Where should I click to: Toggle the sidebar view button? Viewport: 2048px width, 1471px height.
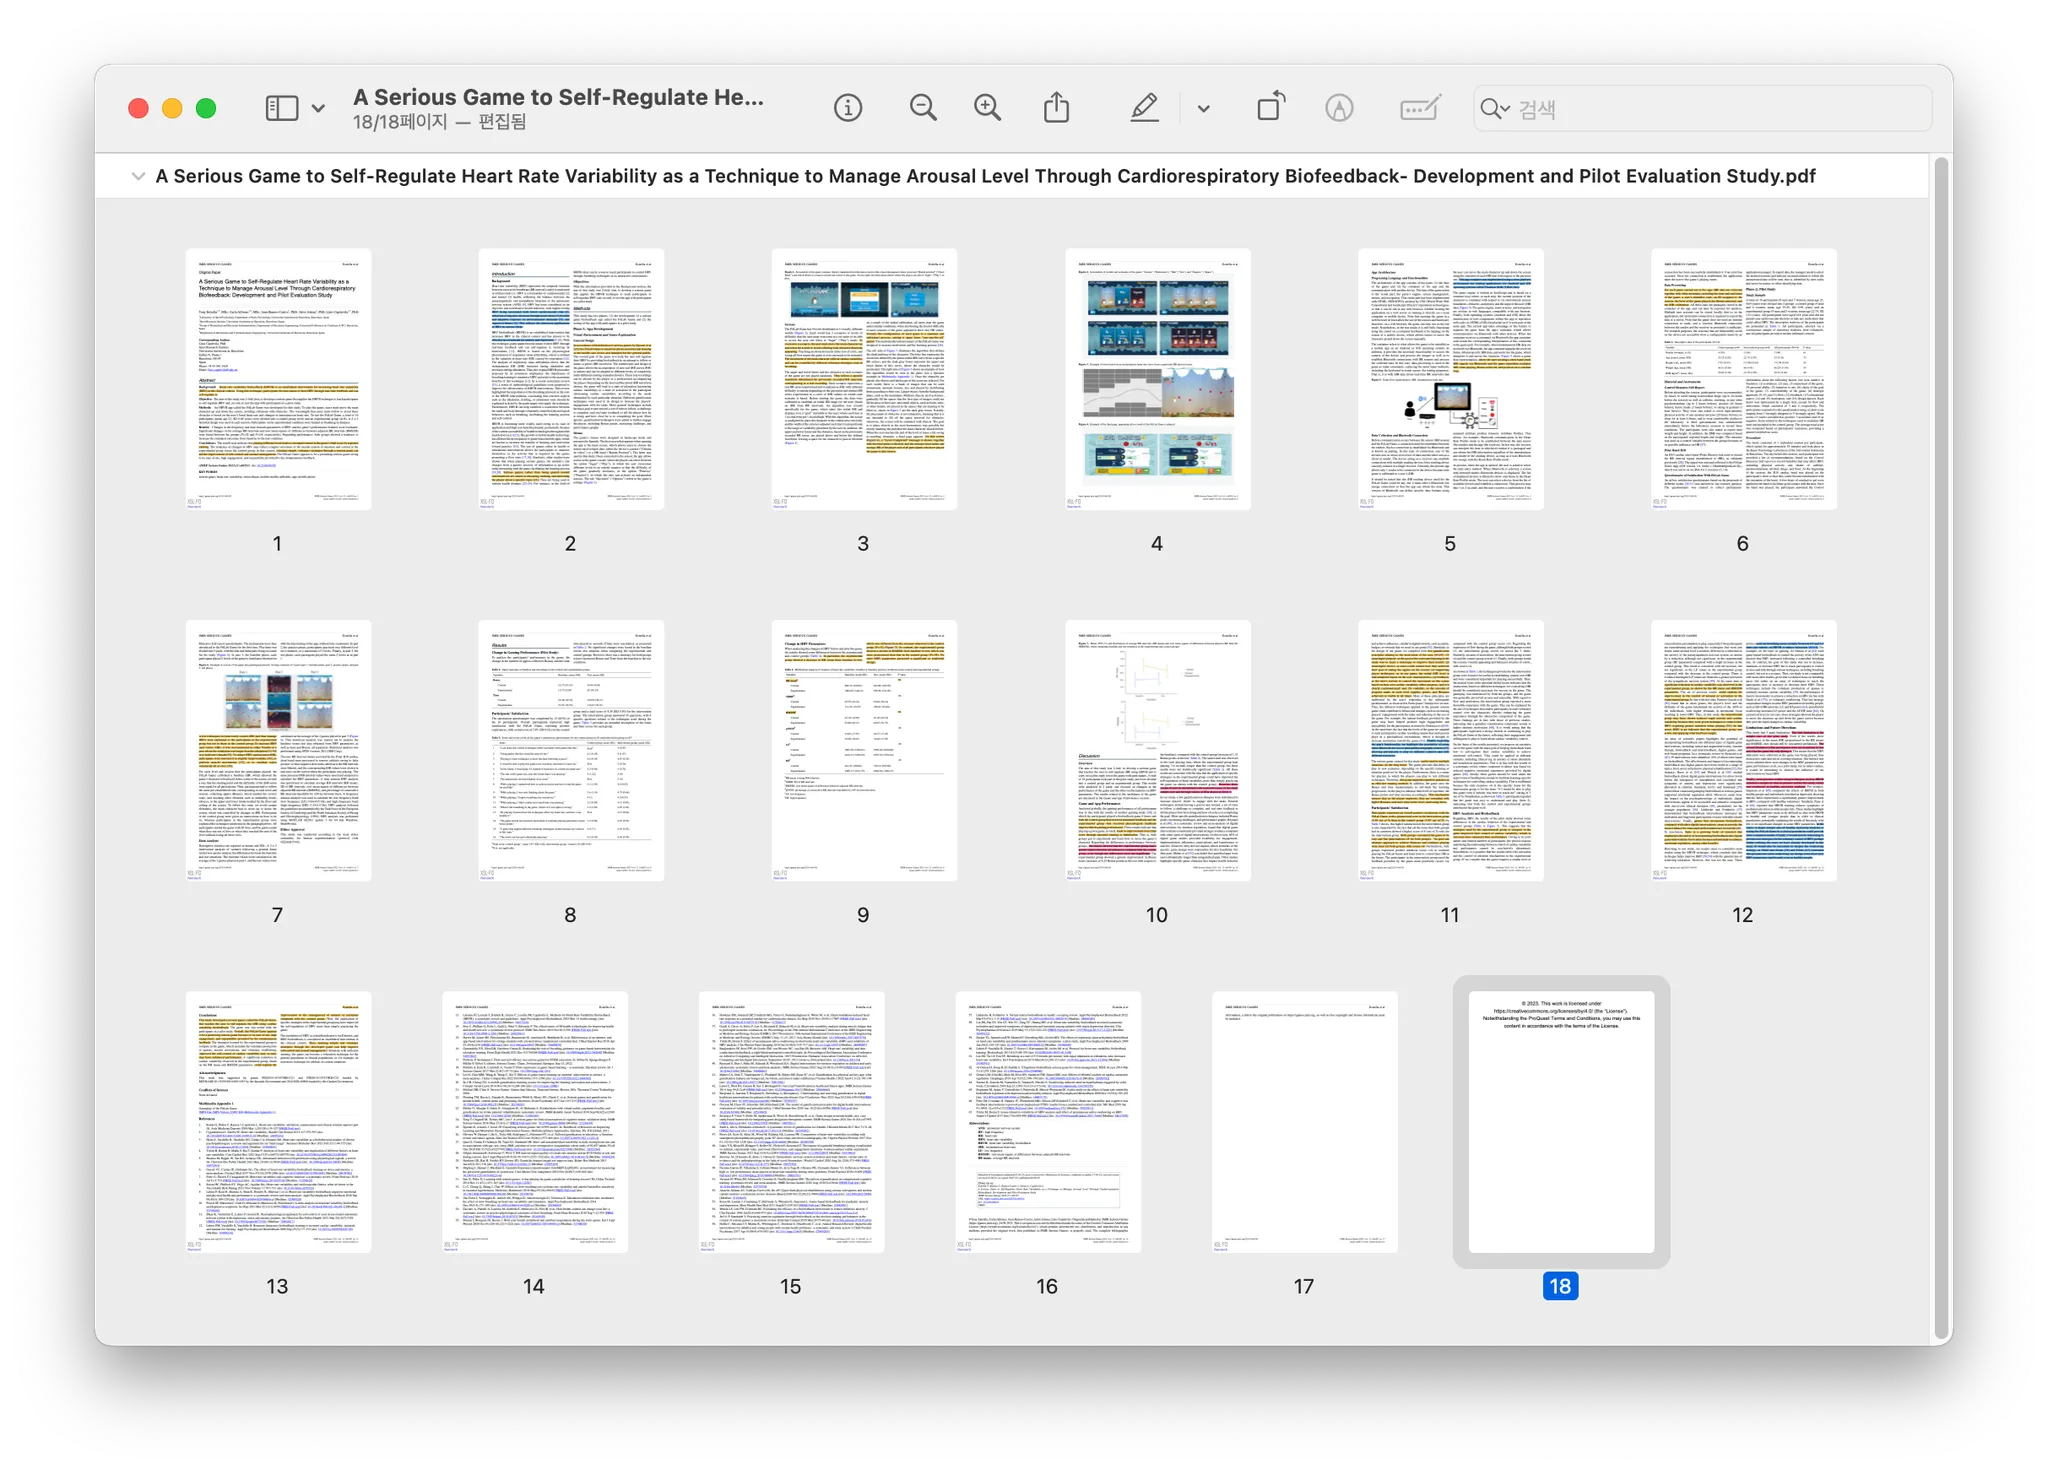[x=282, y=108]
